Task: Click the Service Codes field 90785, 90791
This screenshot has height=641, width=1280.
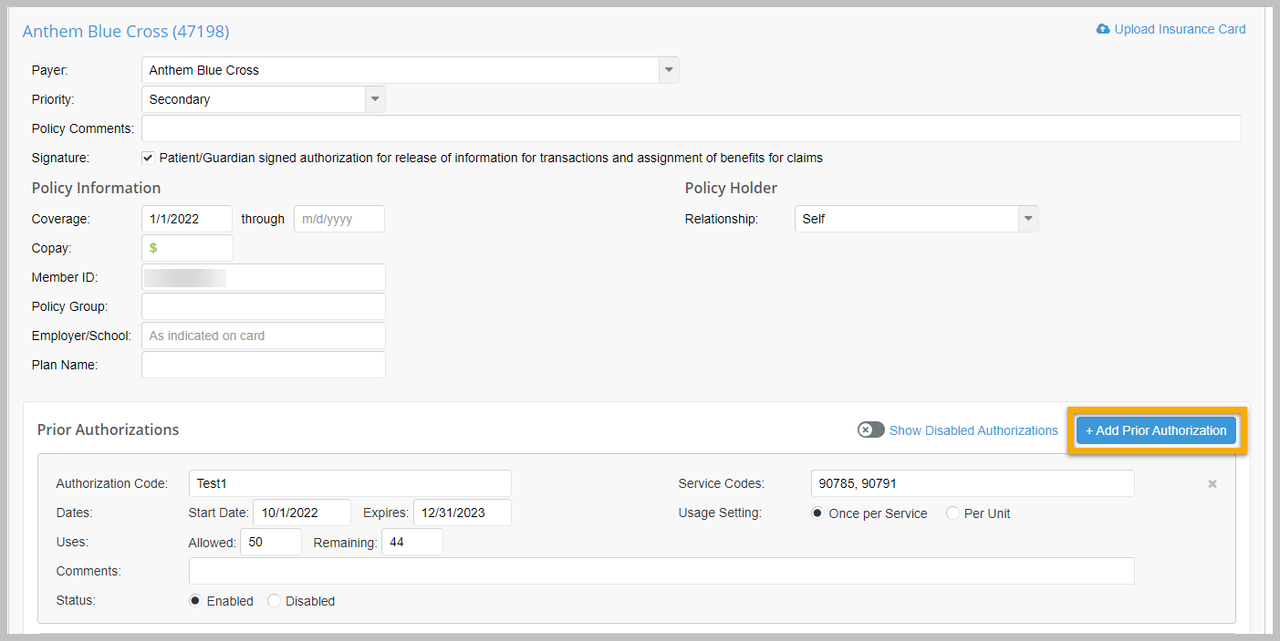Action: [973, 483]
